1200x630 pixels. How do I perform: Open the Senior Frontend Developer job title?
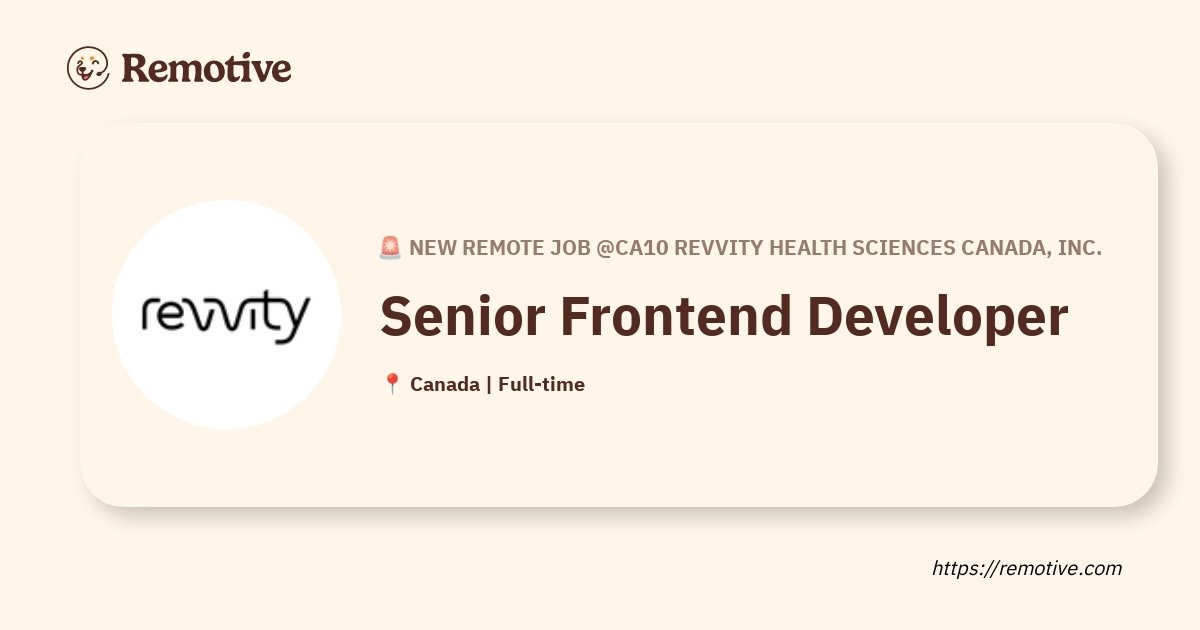coord(724,316)
